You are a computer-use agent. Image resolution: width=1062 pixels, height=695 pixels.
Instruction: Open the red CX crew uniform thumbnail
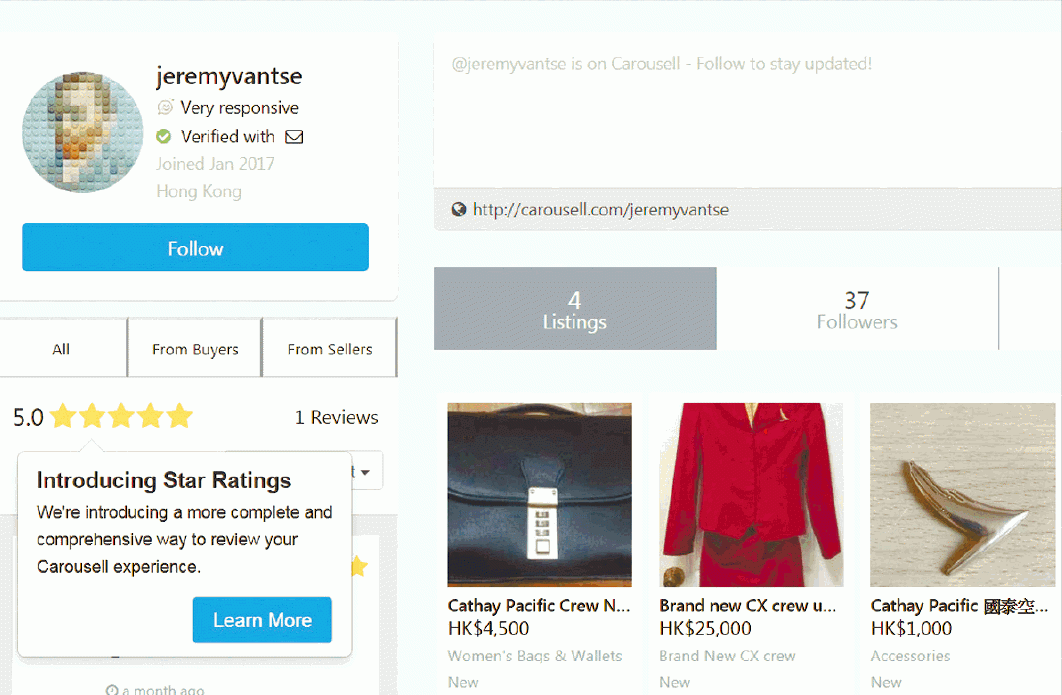click(x=751, y=494)
